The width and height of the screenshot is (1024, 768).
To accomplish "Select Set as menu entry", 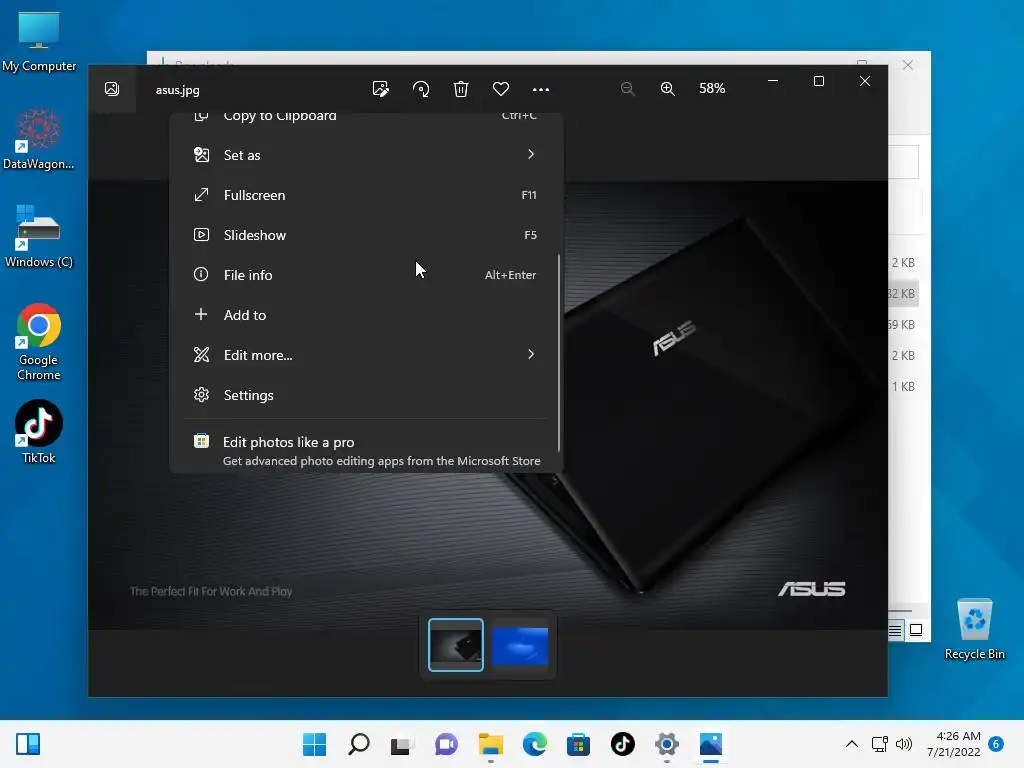I will tap(366, 155).
